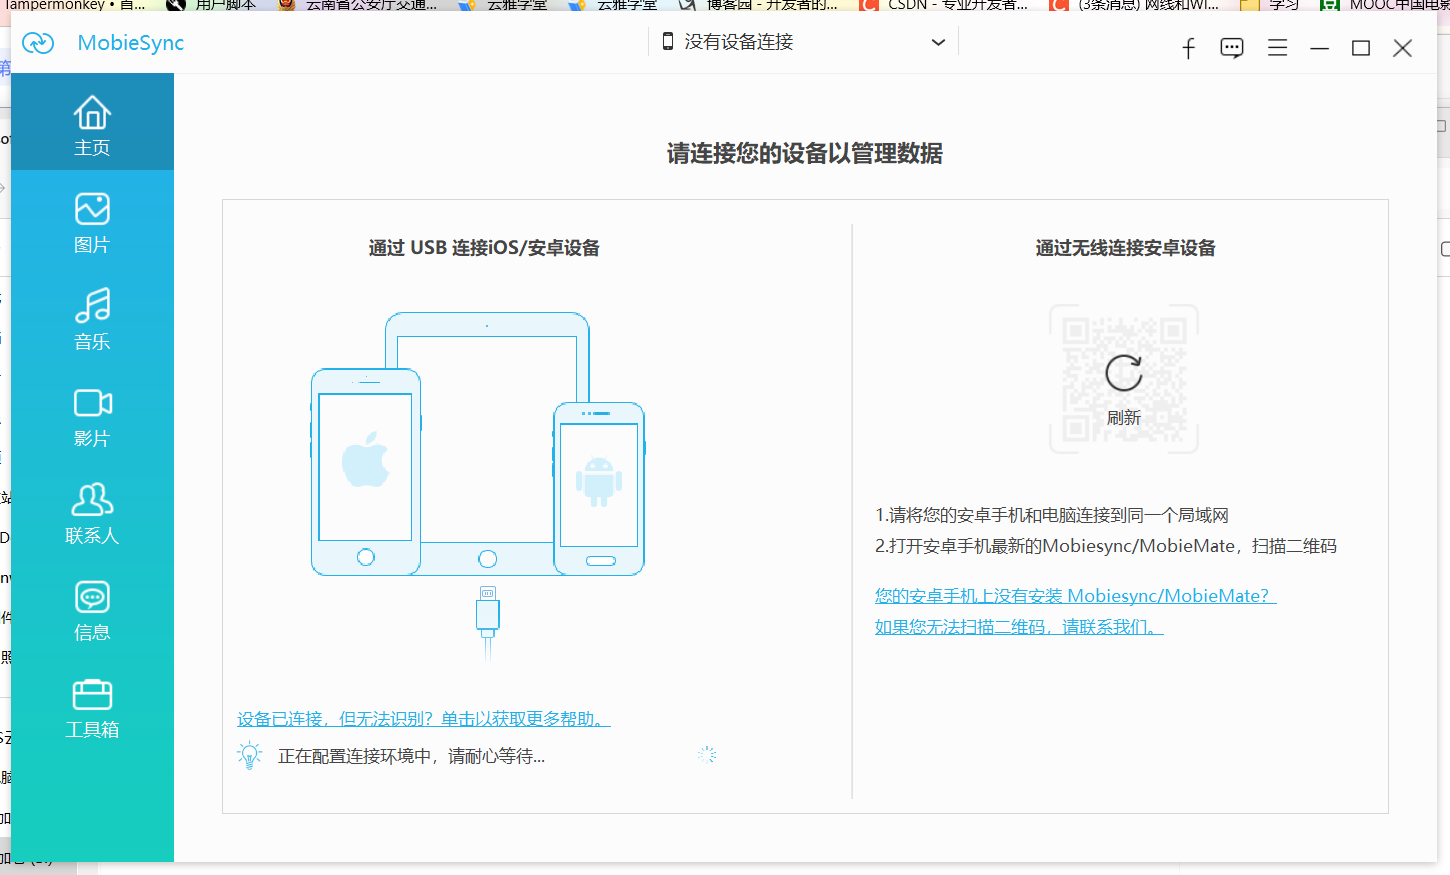Click link about device connected but unrecognized
The image size is (1450, 875).
pyautogui.click(x=423, y=719)
